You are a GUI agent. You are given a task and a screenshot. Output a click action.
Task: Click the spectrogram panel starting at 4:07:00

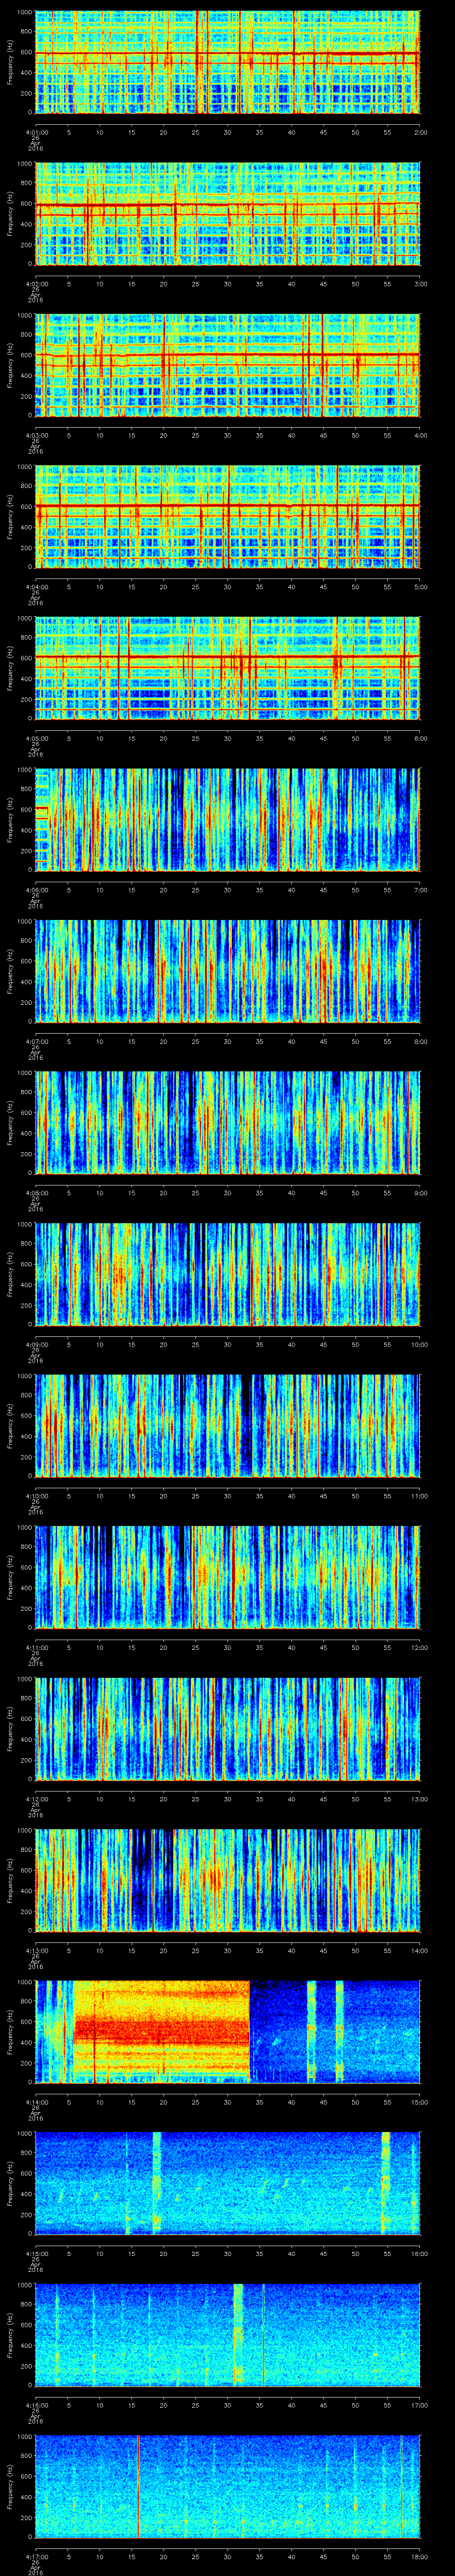(x=227, y=972)
